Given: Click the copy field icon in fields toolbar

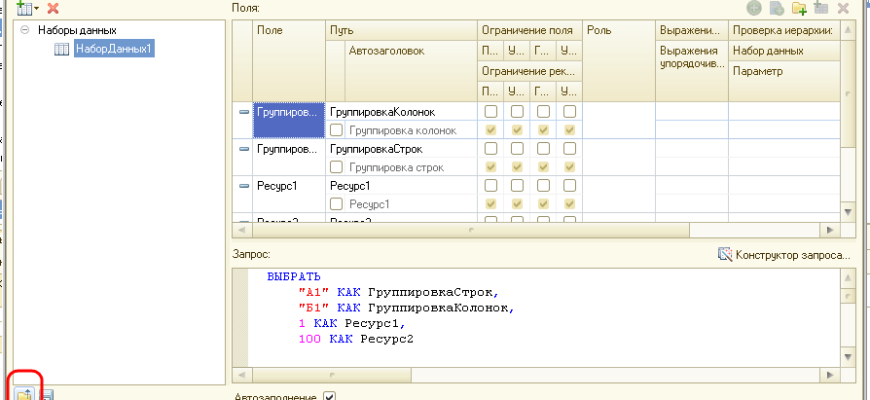Looking at the screenshot, I should click(x=776, y=7).
